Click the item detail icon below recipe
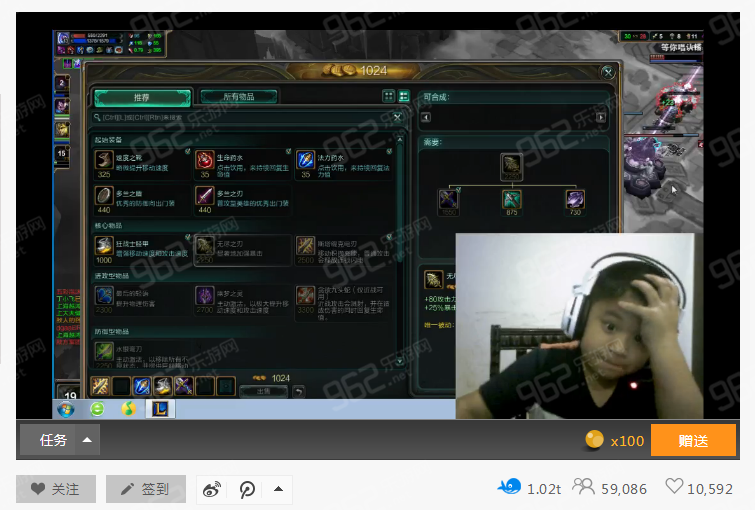Image resolution: width=755 pixels, height=510 pixels. pos(433,280)
